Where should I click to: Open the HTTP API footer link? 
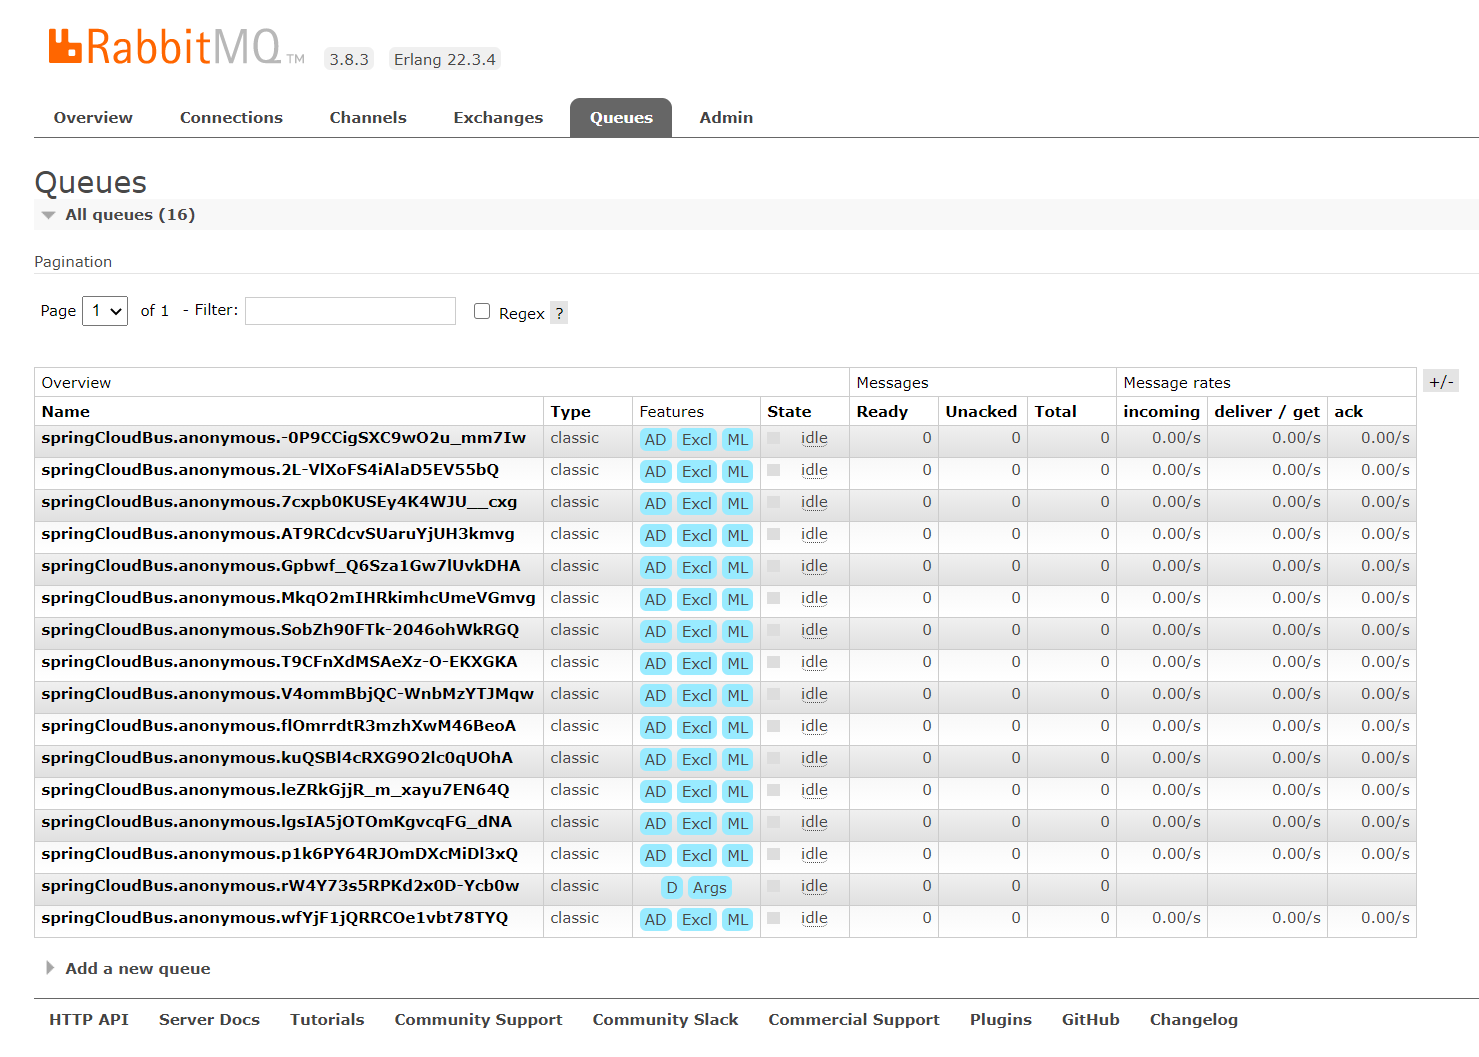point(89,1020)
